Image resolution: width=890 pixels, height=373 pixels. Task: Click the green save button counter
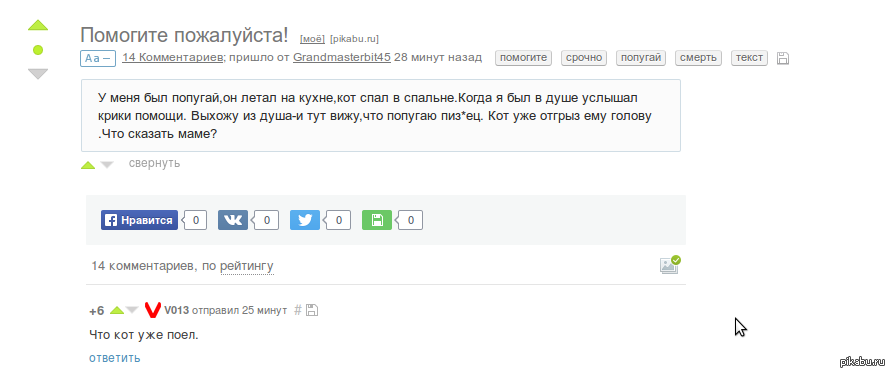tap(410, 220)
